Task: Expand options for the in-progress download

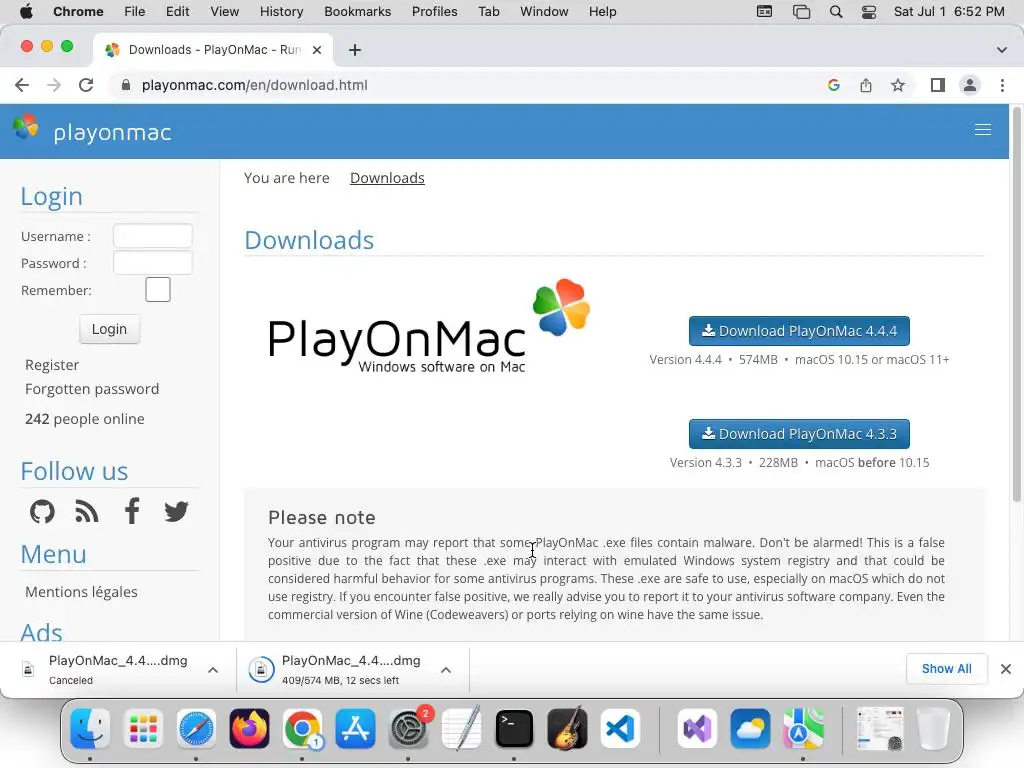Action: click(x=446, y=670)
